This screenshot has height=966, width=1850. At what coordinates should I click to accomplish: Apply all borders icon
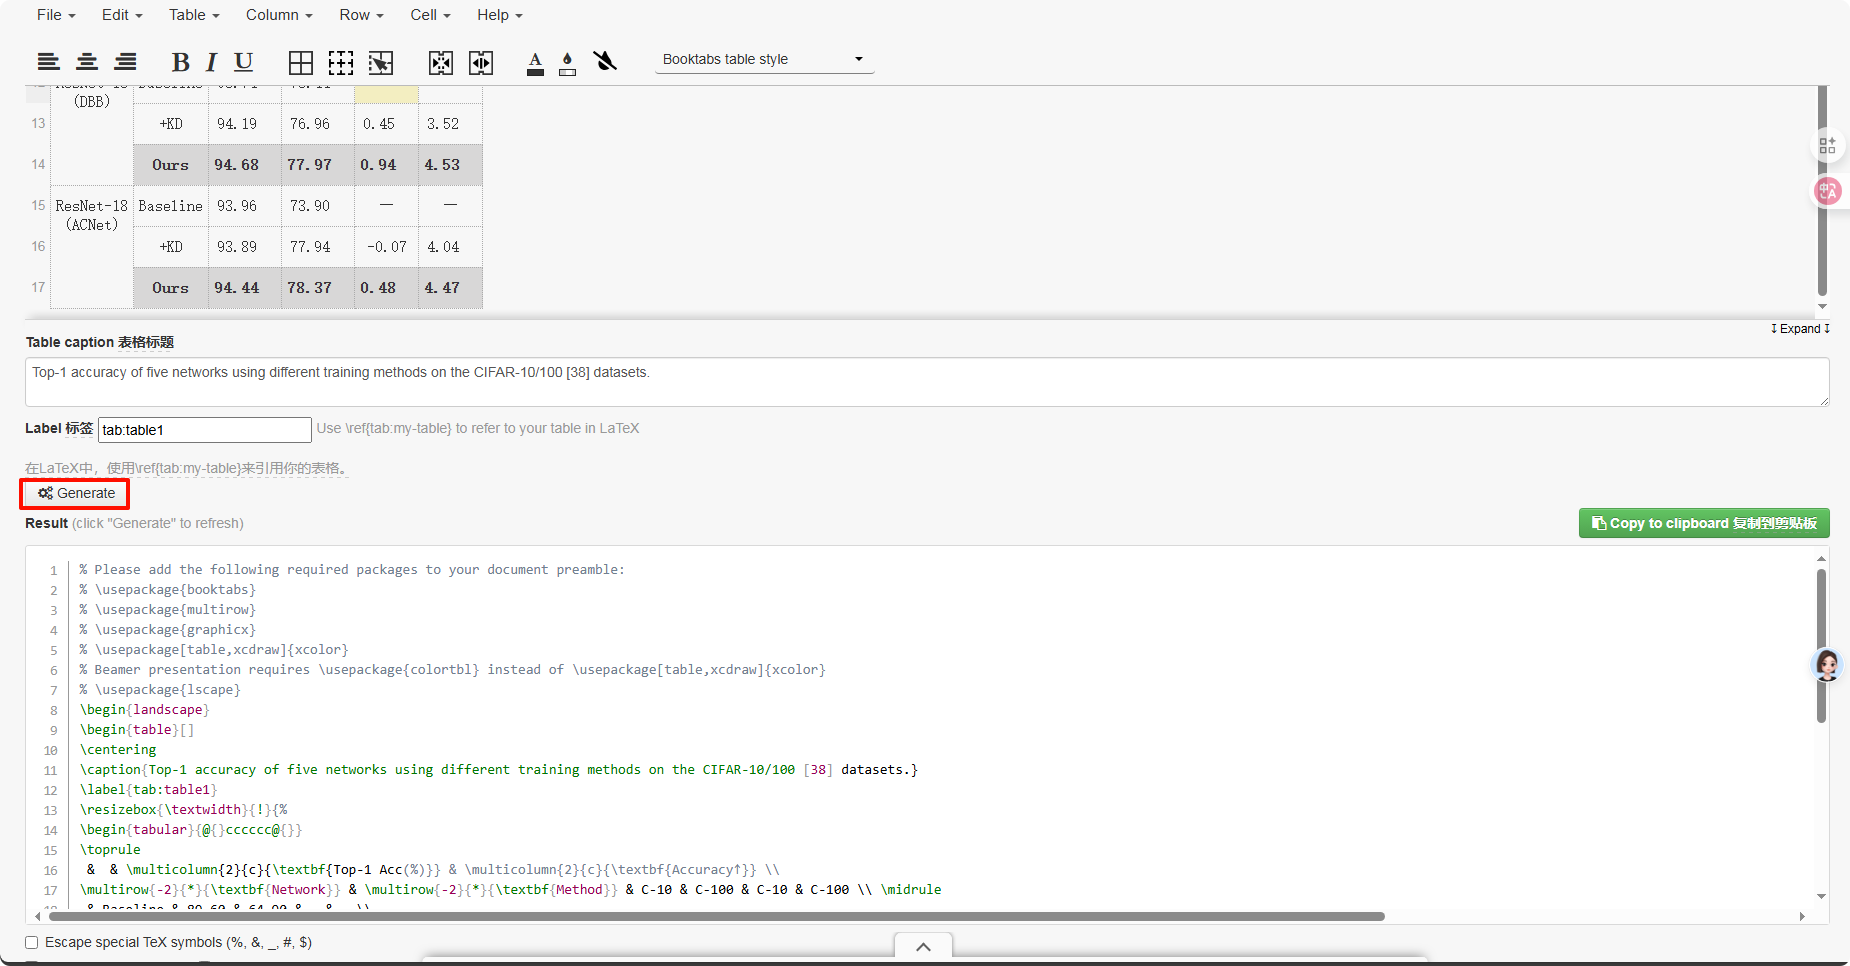pos(301,63)
